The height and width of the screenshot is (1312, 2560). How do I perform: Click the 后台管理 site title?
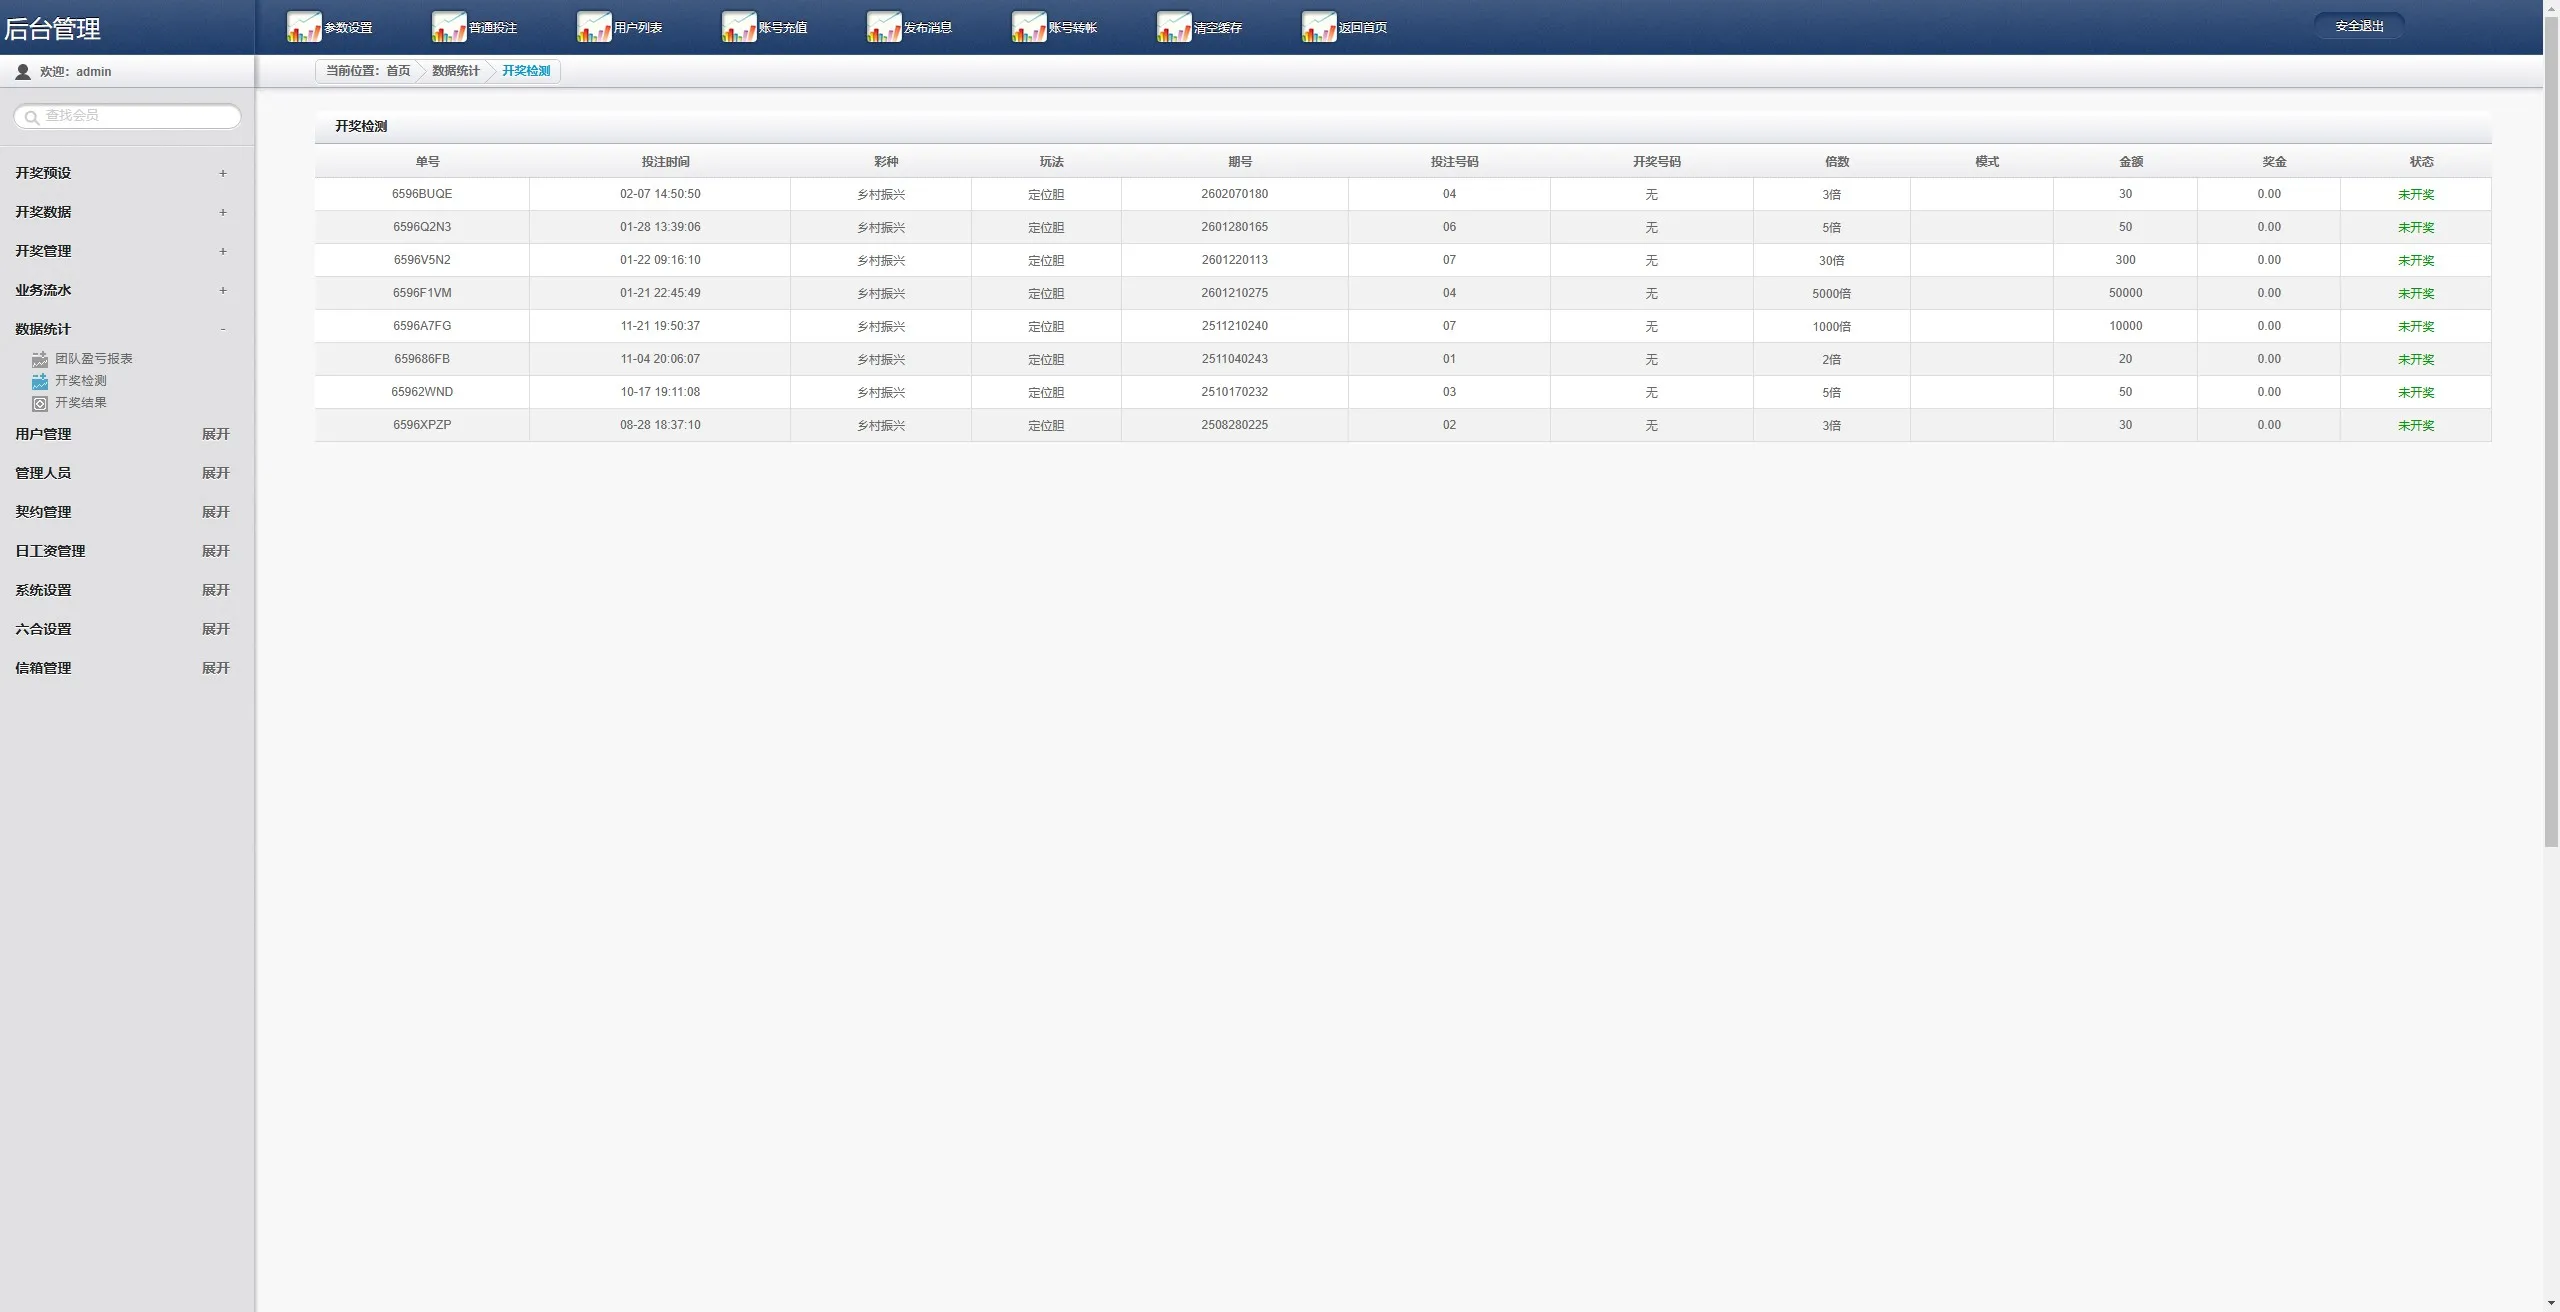pyautogui.click(x=52, y=29)
